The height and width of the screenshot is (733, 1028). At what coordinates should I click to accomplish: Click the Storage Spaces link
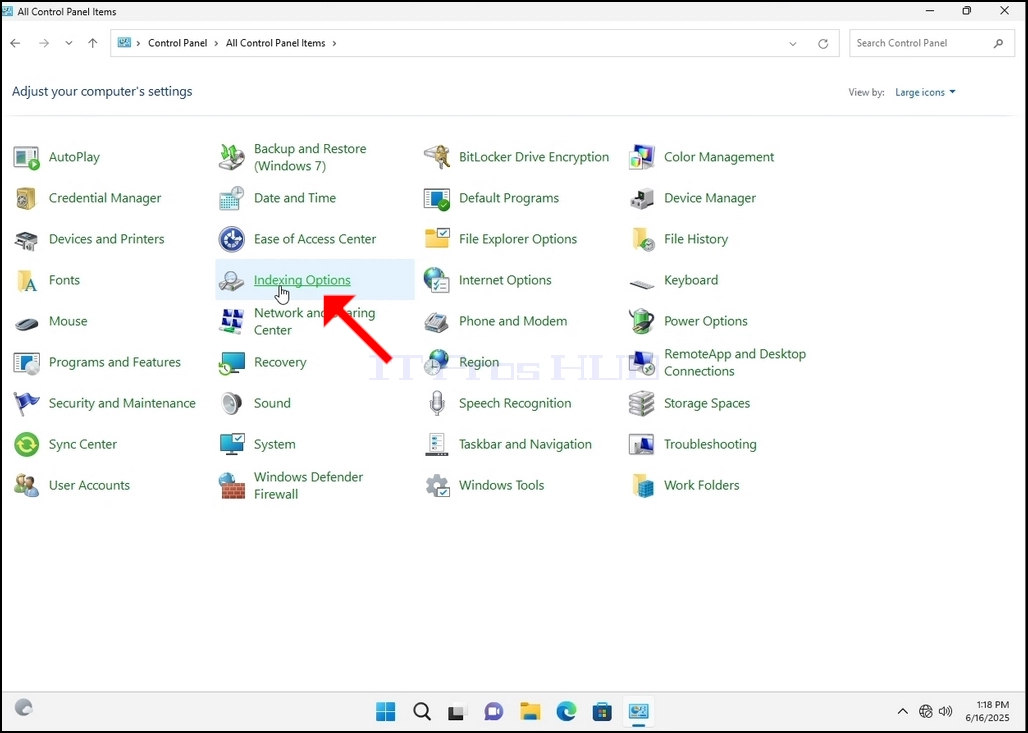click(x=707, y=403)
